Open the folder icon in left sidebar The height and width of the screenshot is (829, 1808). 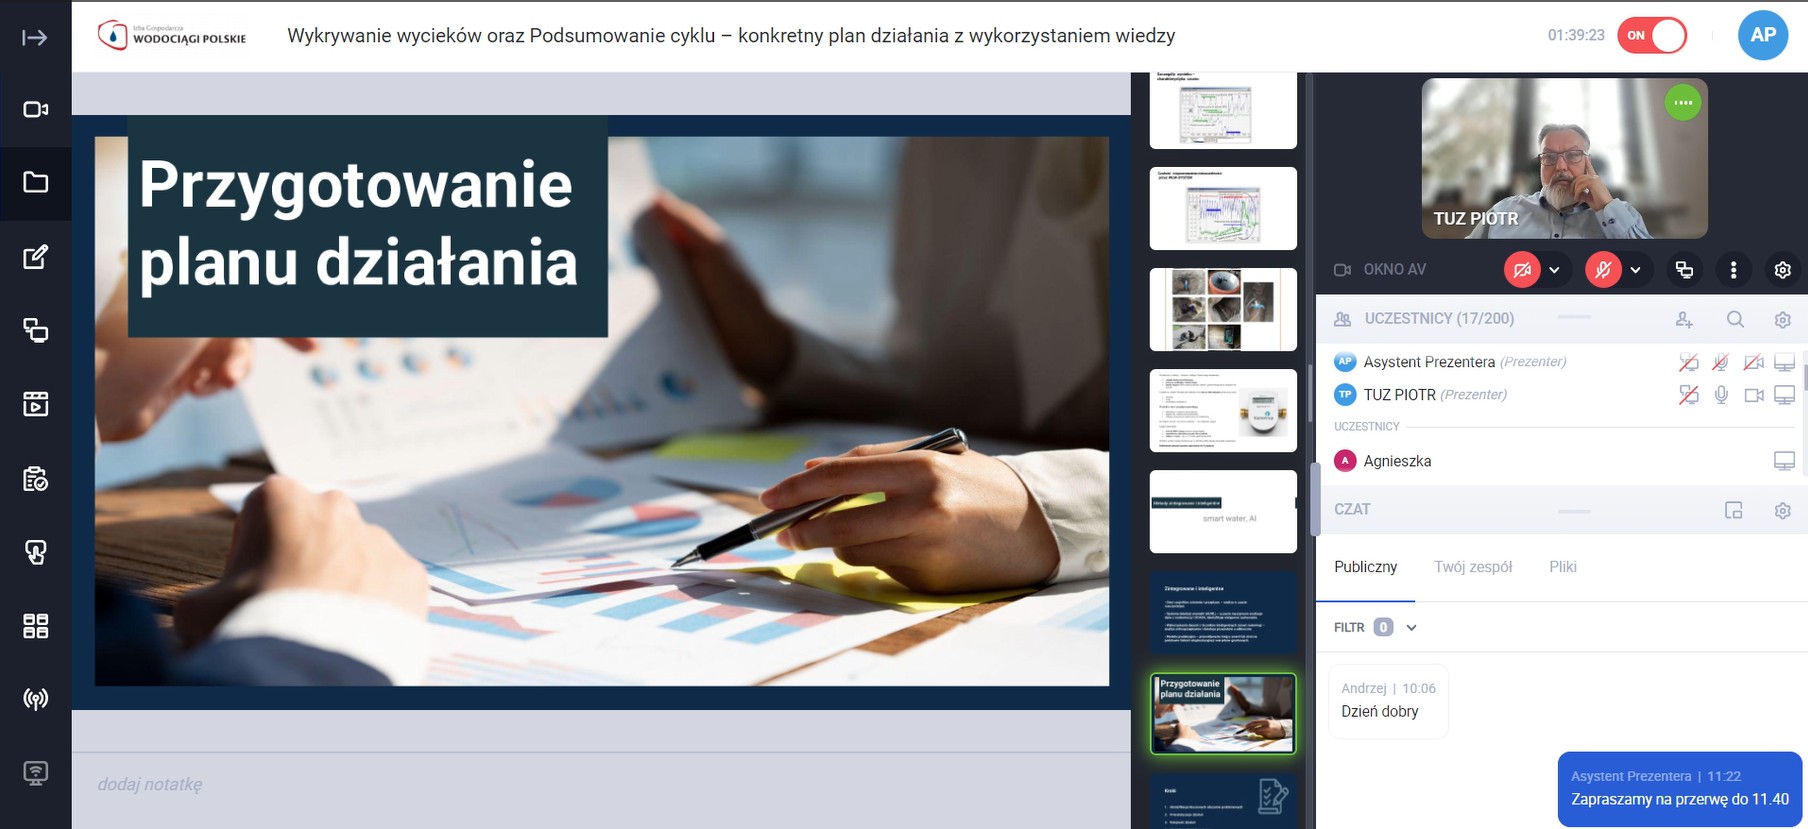tap(35, 182)
